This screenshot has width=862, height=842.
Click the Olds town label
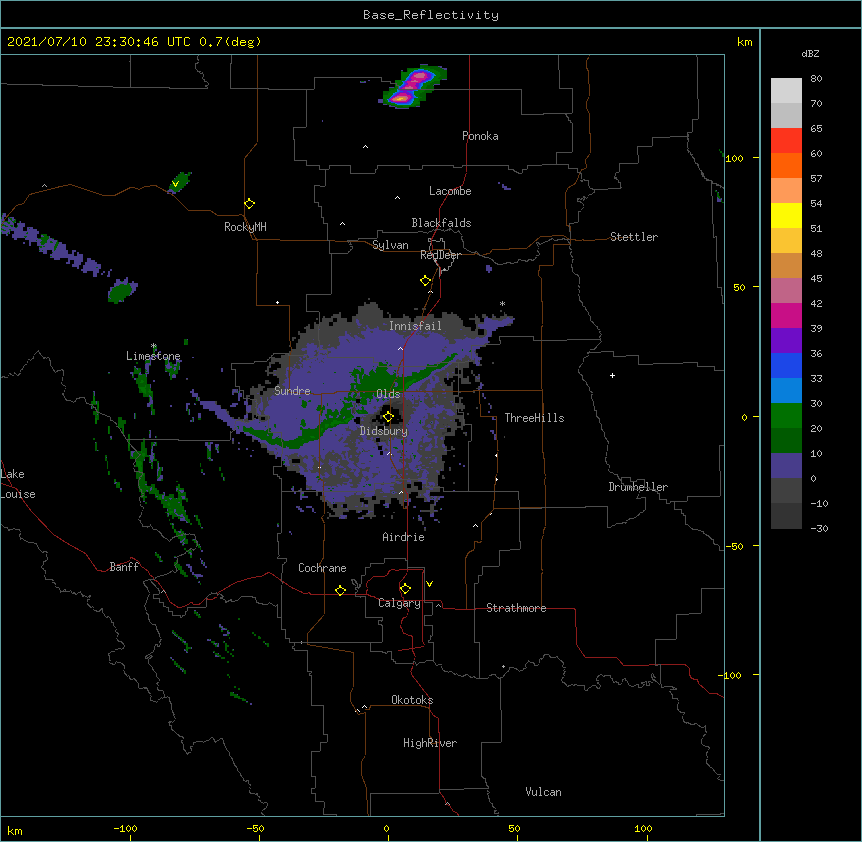pos(388,394)
